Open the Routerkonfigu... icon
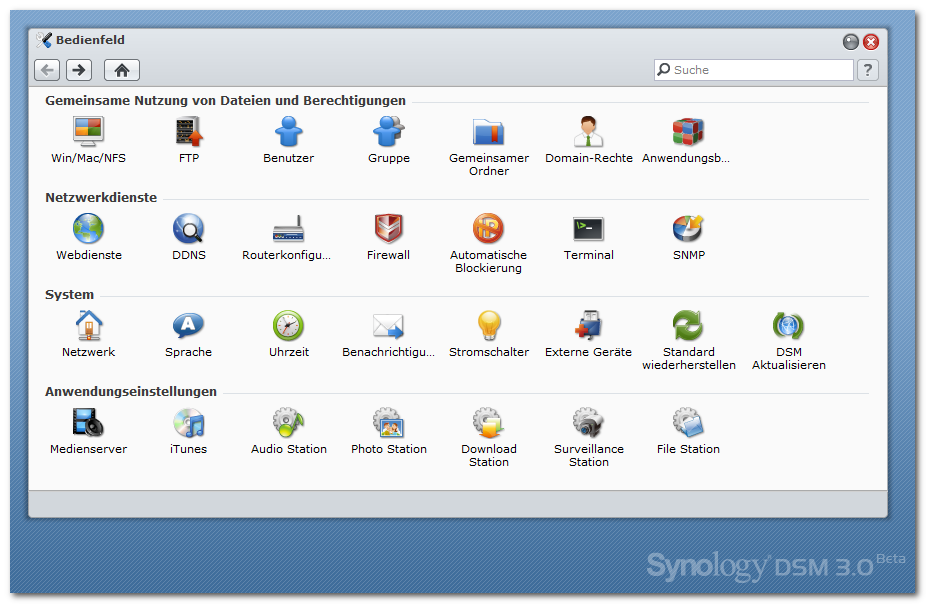The width and height of the screenshot is (926, 604). 289,229
